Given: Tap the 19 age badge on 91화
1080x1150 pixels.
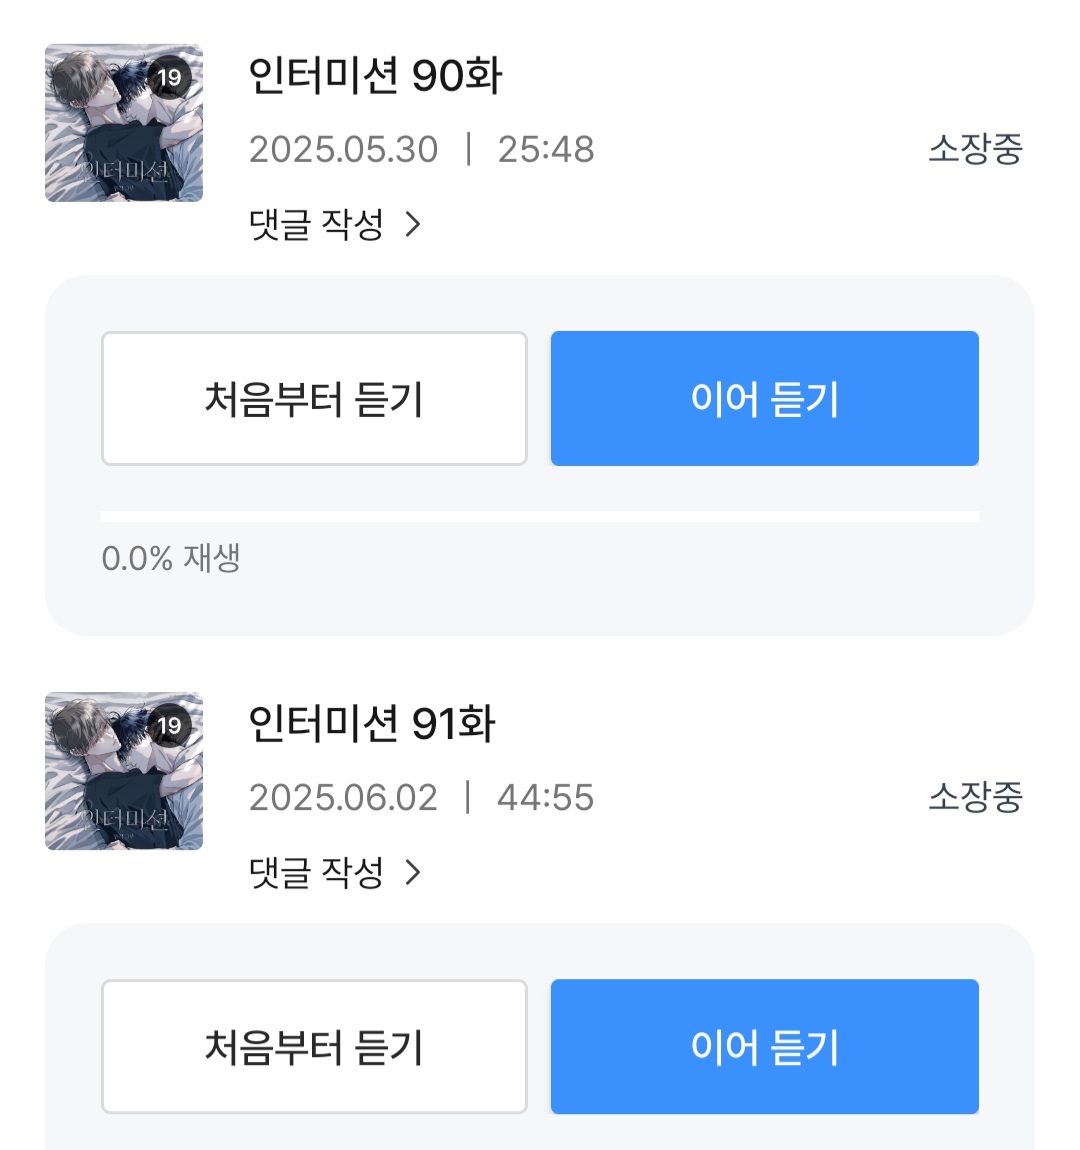Looking at the screenshot, I should [x=170, y=725].
